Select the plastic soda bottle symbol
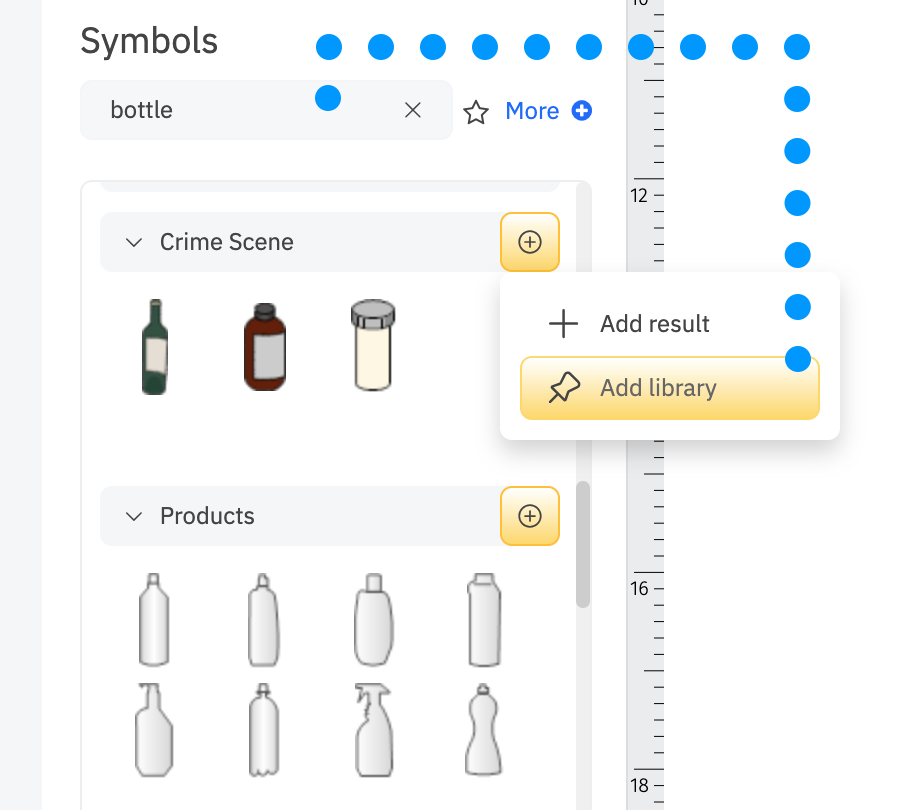906x810 pixels. (x=263, y=730)
